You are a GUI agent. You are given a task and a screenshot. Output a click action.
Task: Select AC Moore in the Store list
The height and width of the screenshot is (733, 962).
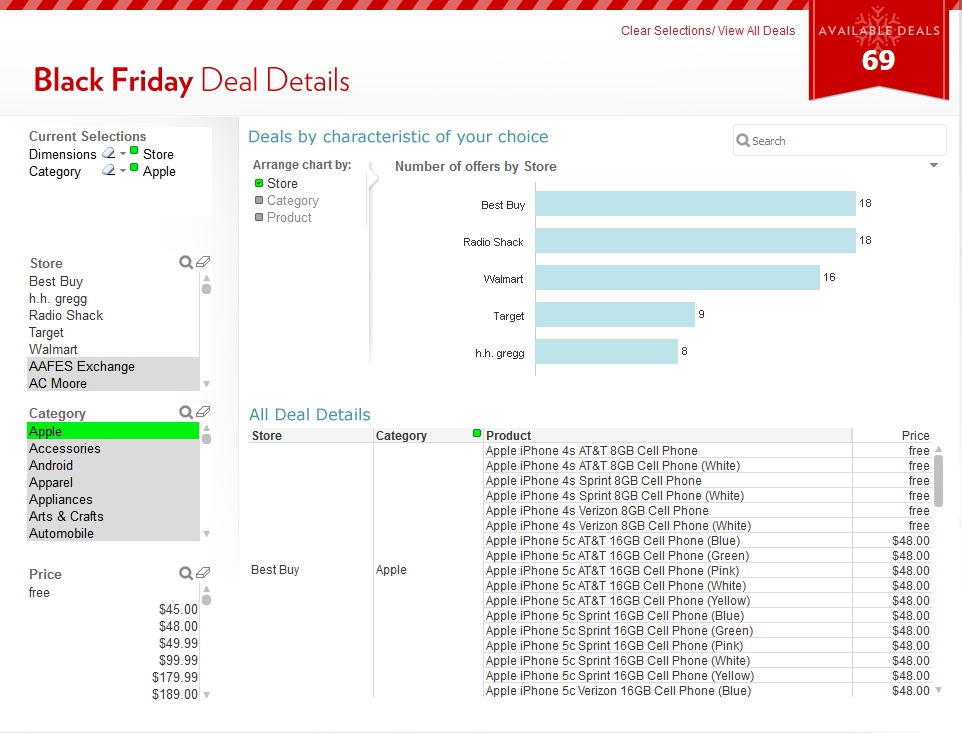(114, 383)
